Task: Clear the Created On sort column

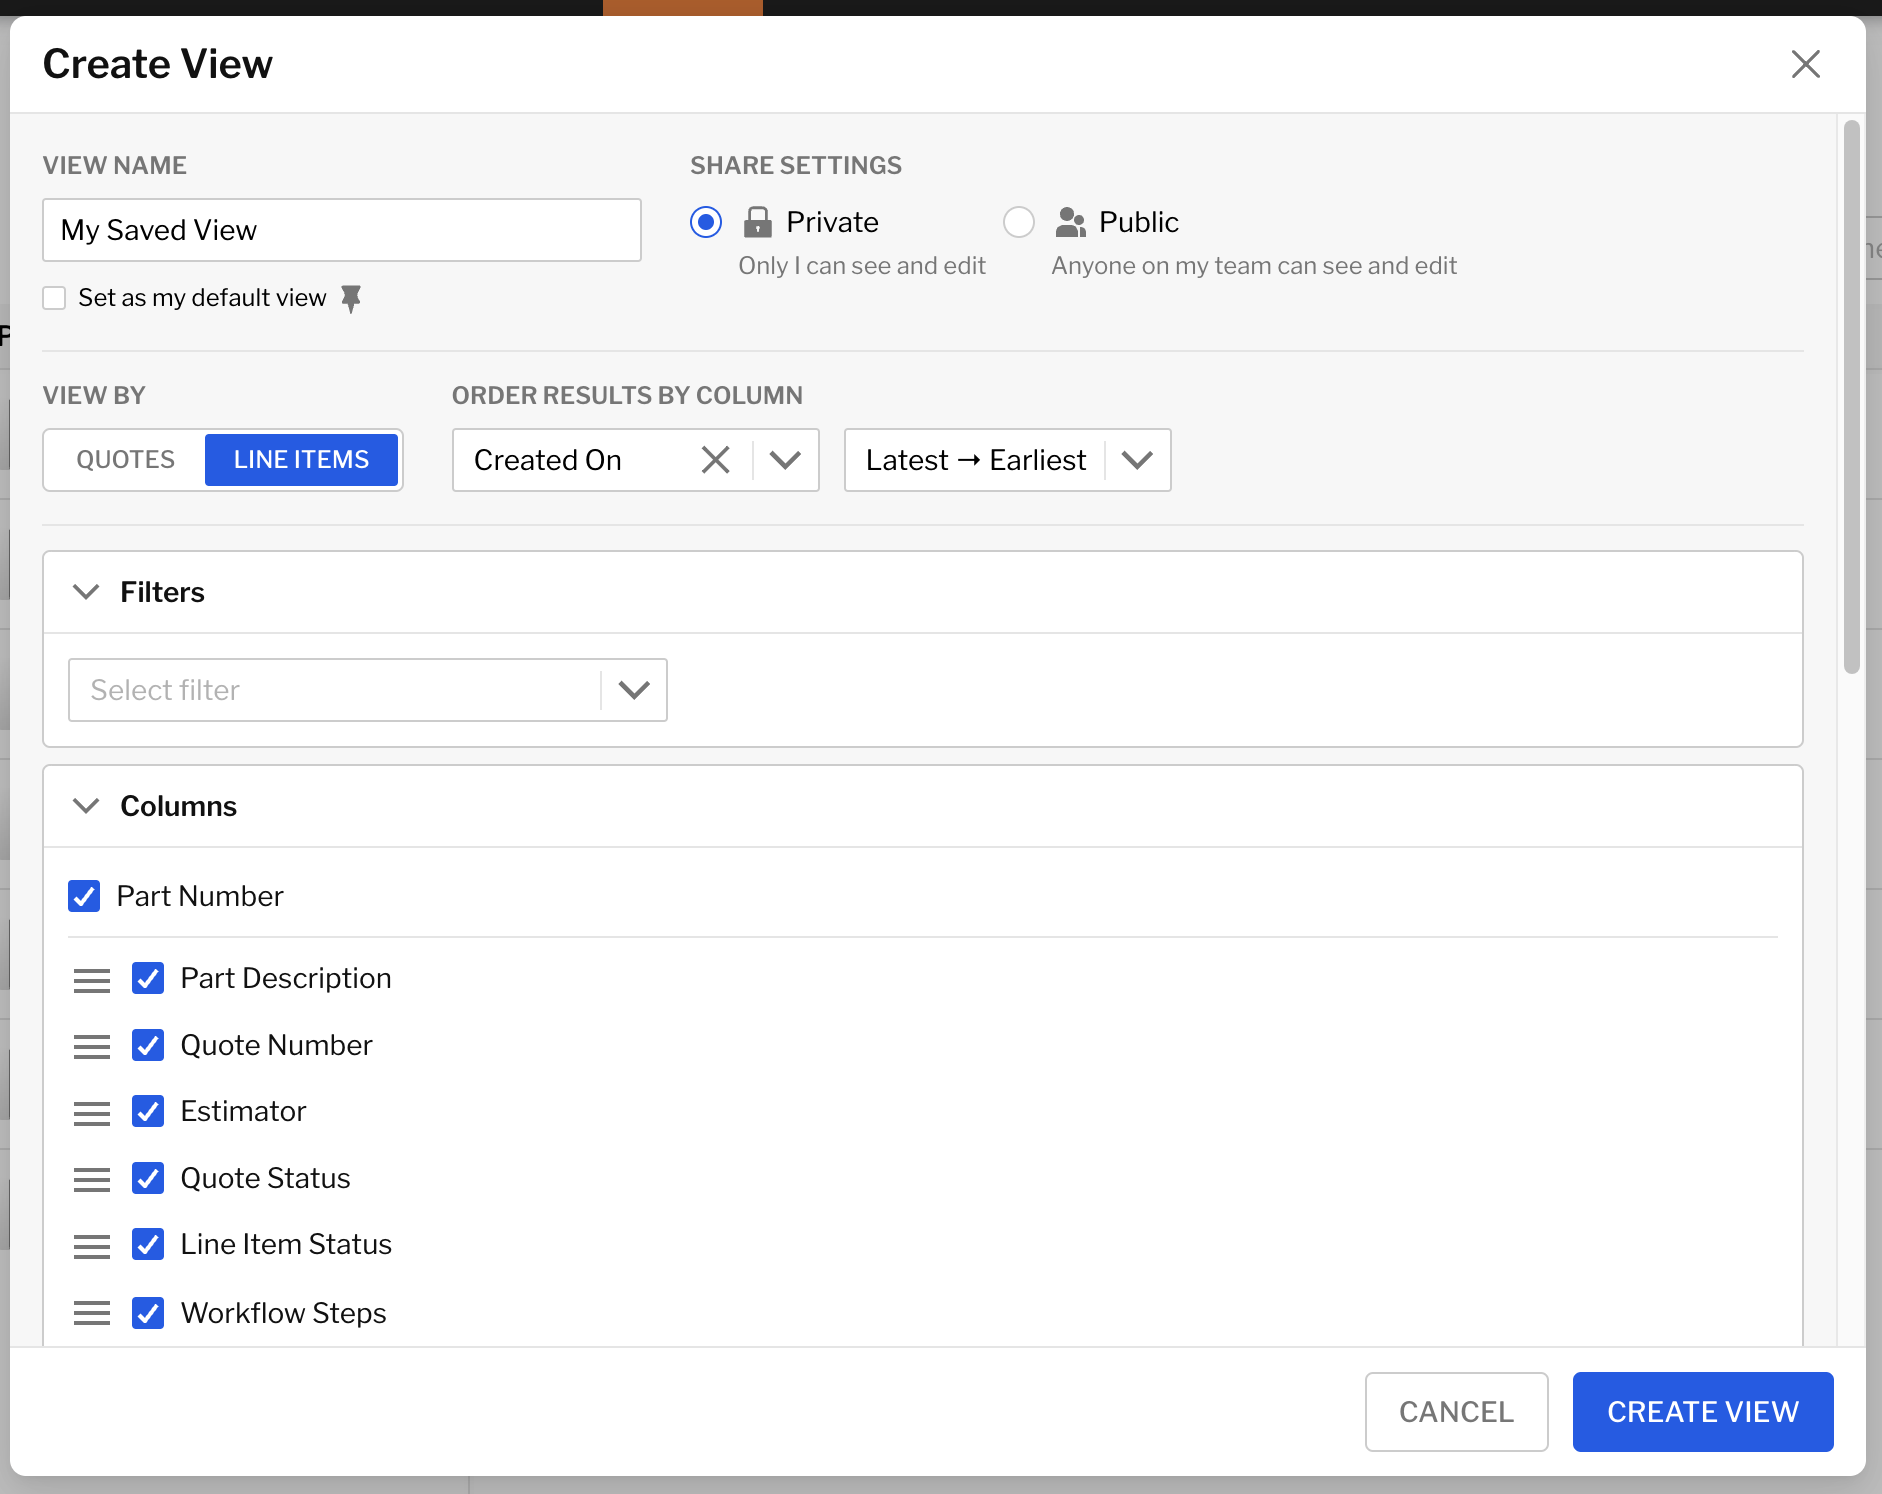Action: 715,460
